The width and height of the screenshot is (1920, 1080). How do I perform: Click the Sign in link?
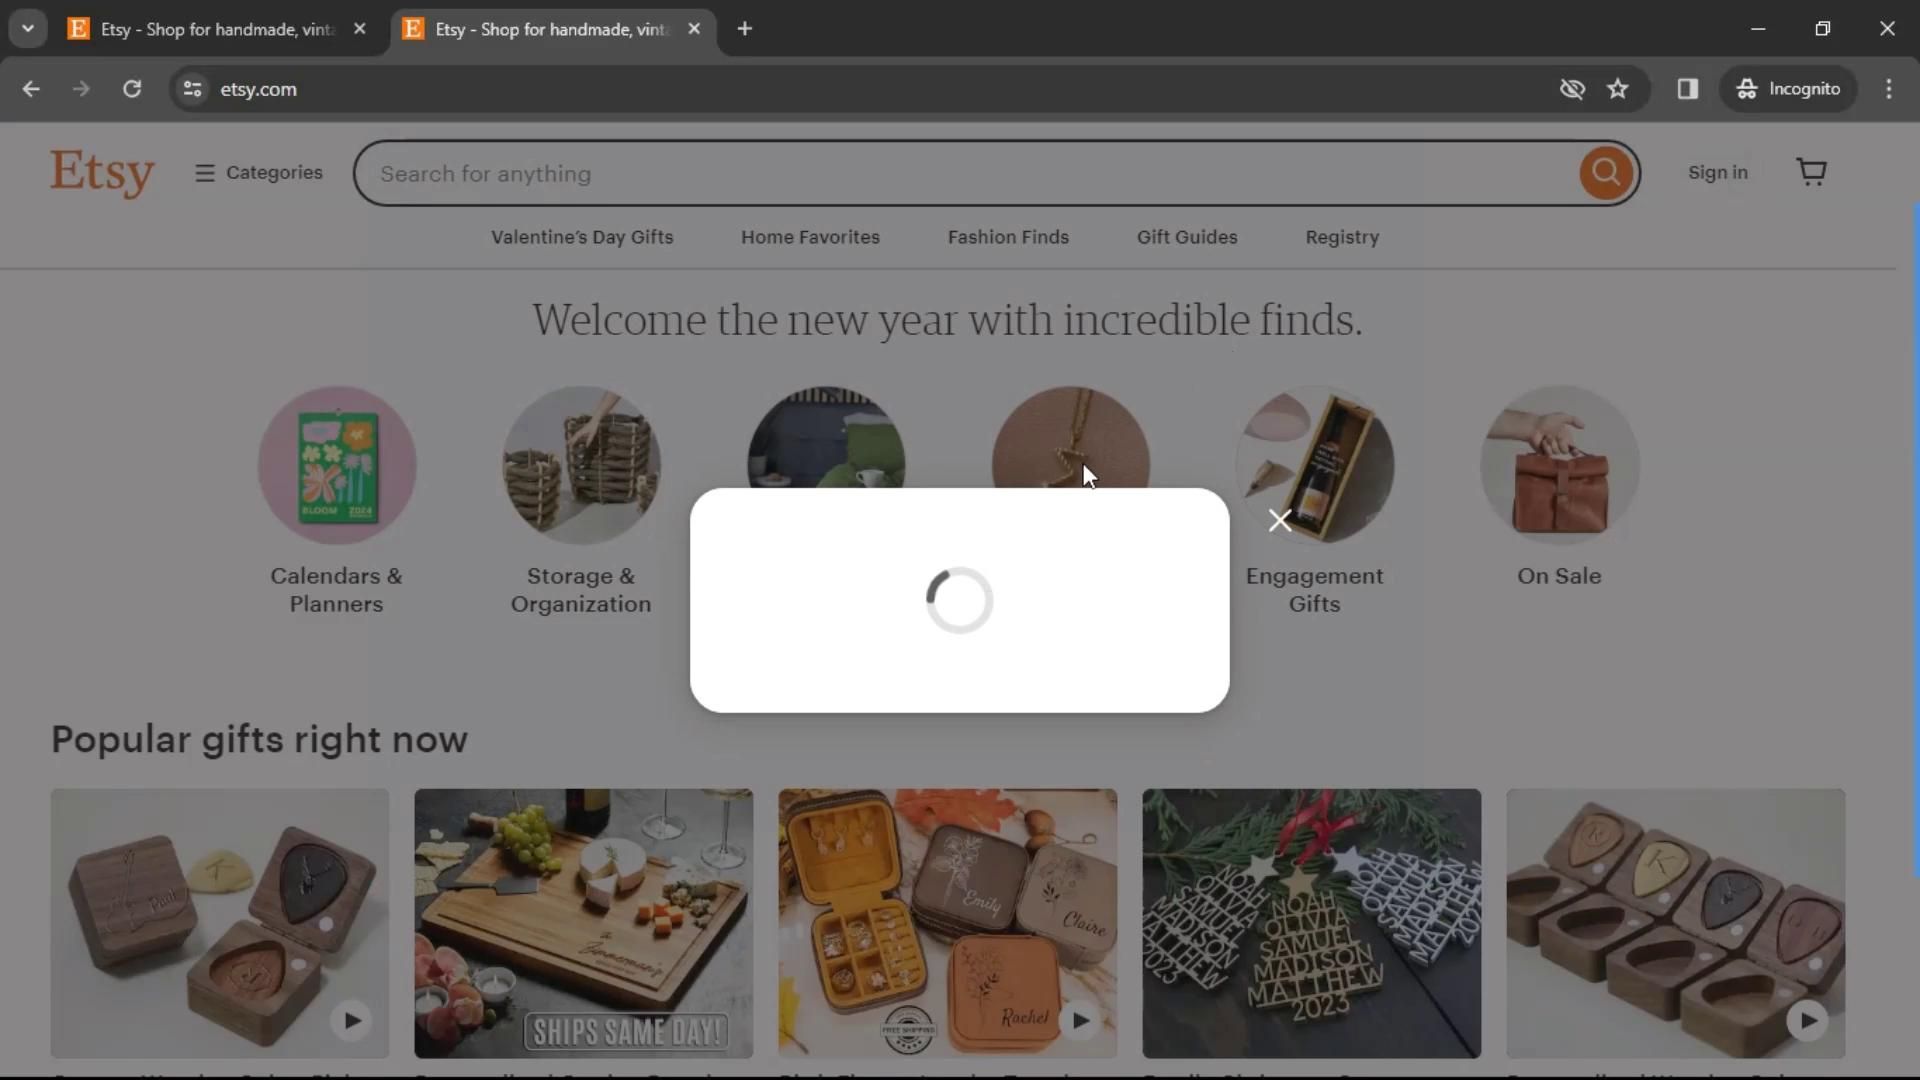1717,172
